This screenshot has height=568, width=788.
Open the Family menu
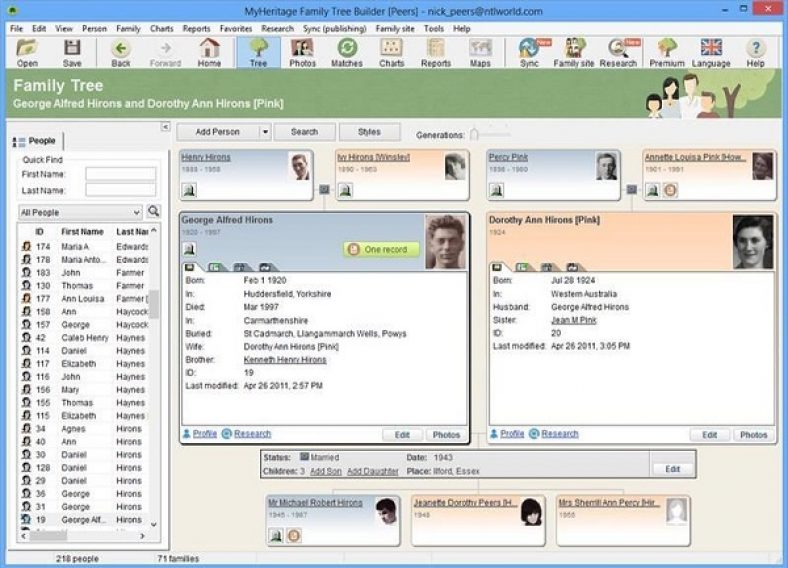point(128,29)
